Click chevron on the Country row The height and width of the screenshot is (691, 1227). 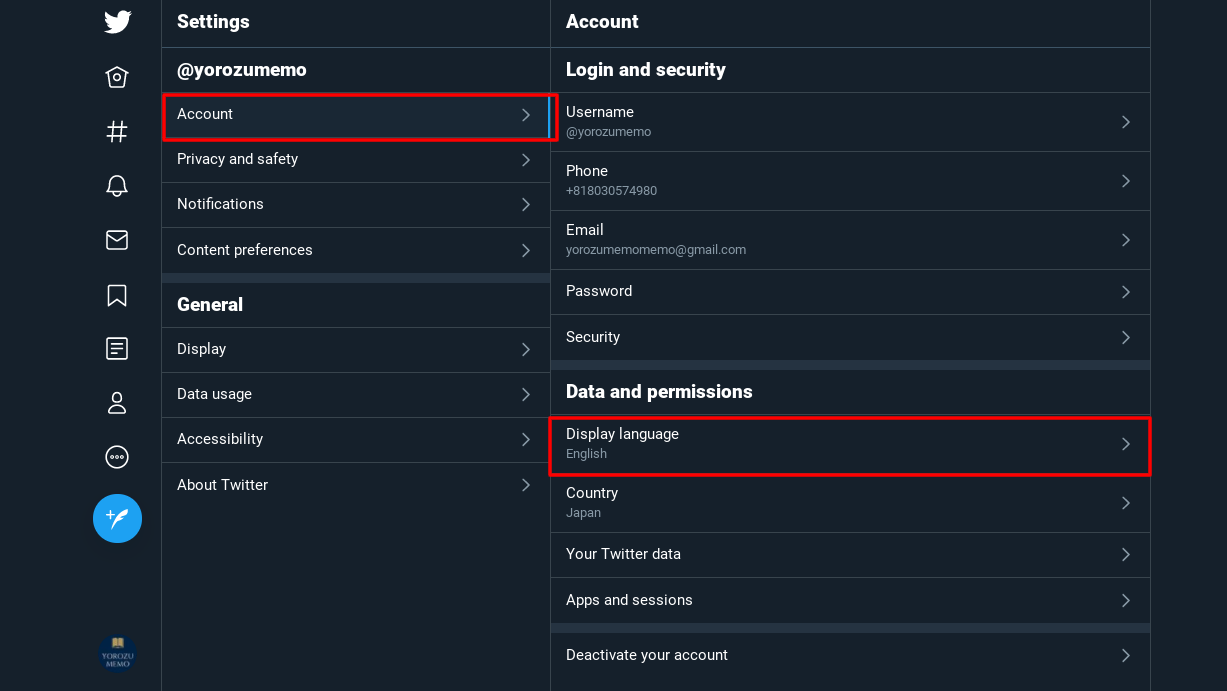[x=1126, y=503]
